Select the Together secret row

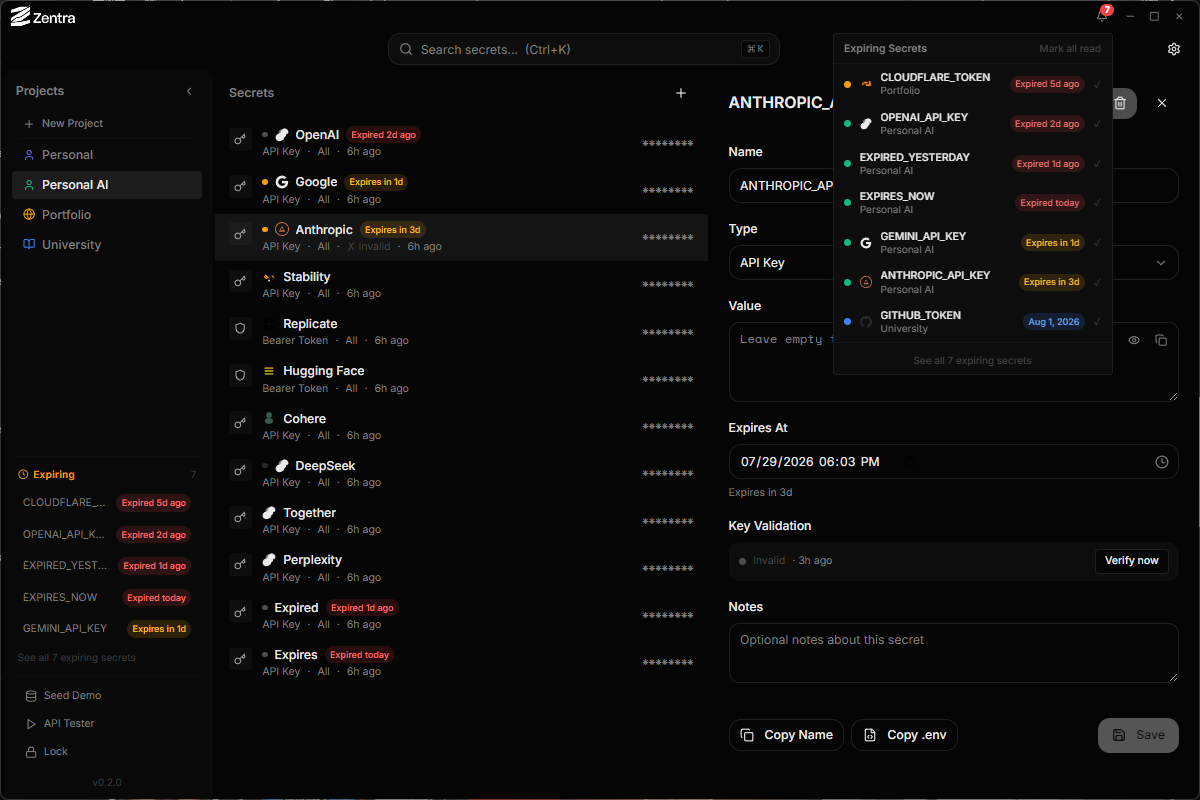461,521
